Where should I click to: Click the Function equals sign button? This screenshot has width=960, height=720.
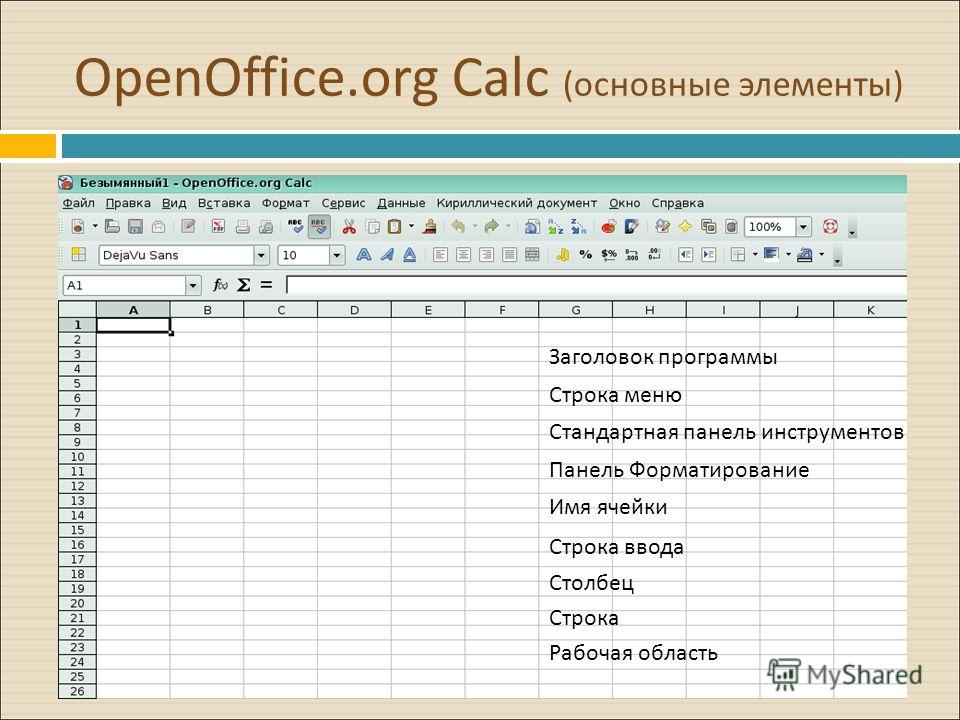(266, 285)
